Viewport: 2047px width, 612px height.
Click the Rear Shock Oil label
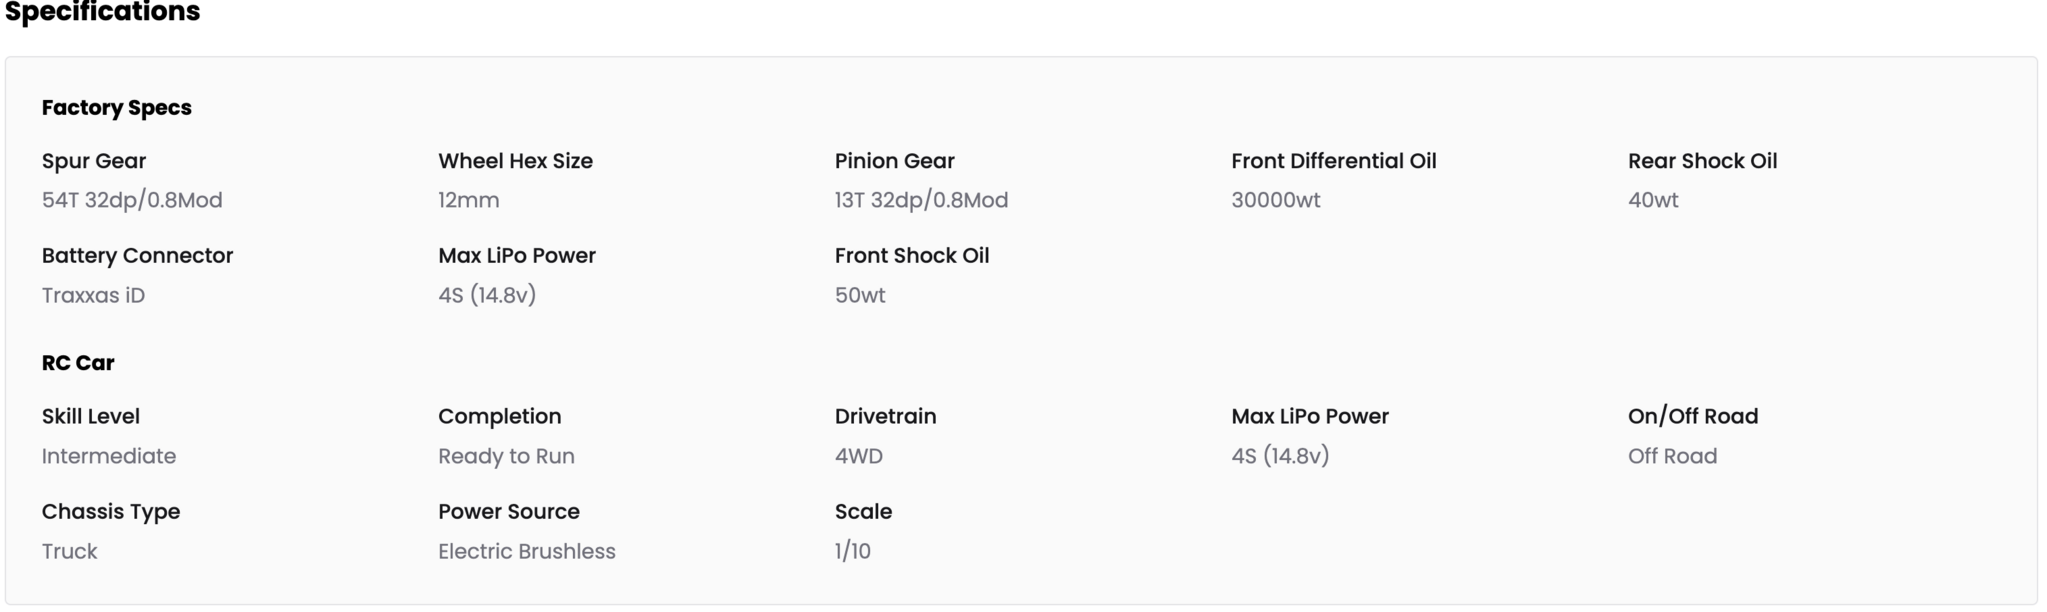click(x=1702, y=161)
